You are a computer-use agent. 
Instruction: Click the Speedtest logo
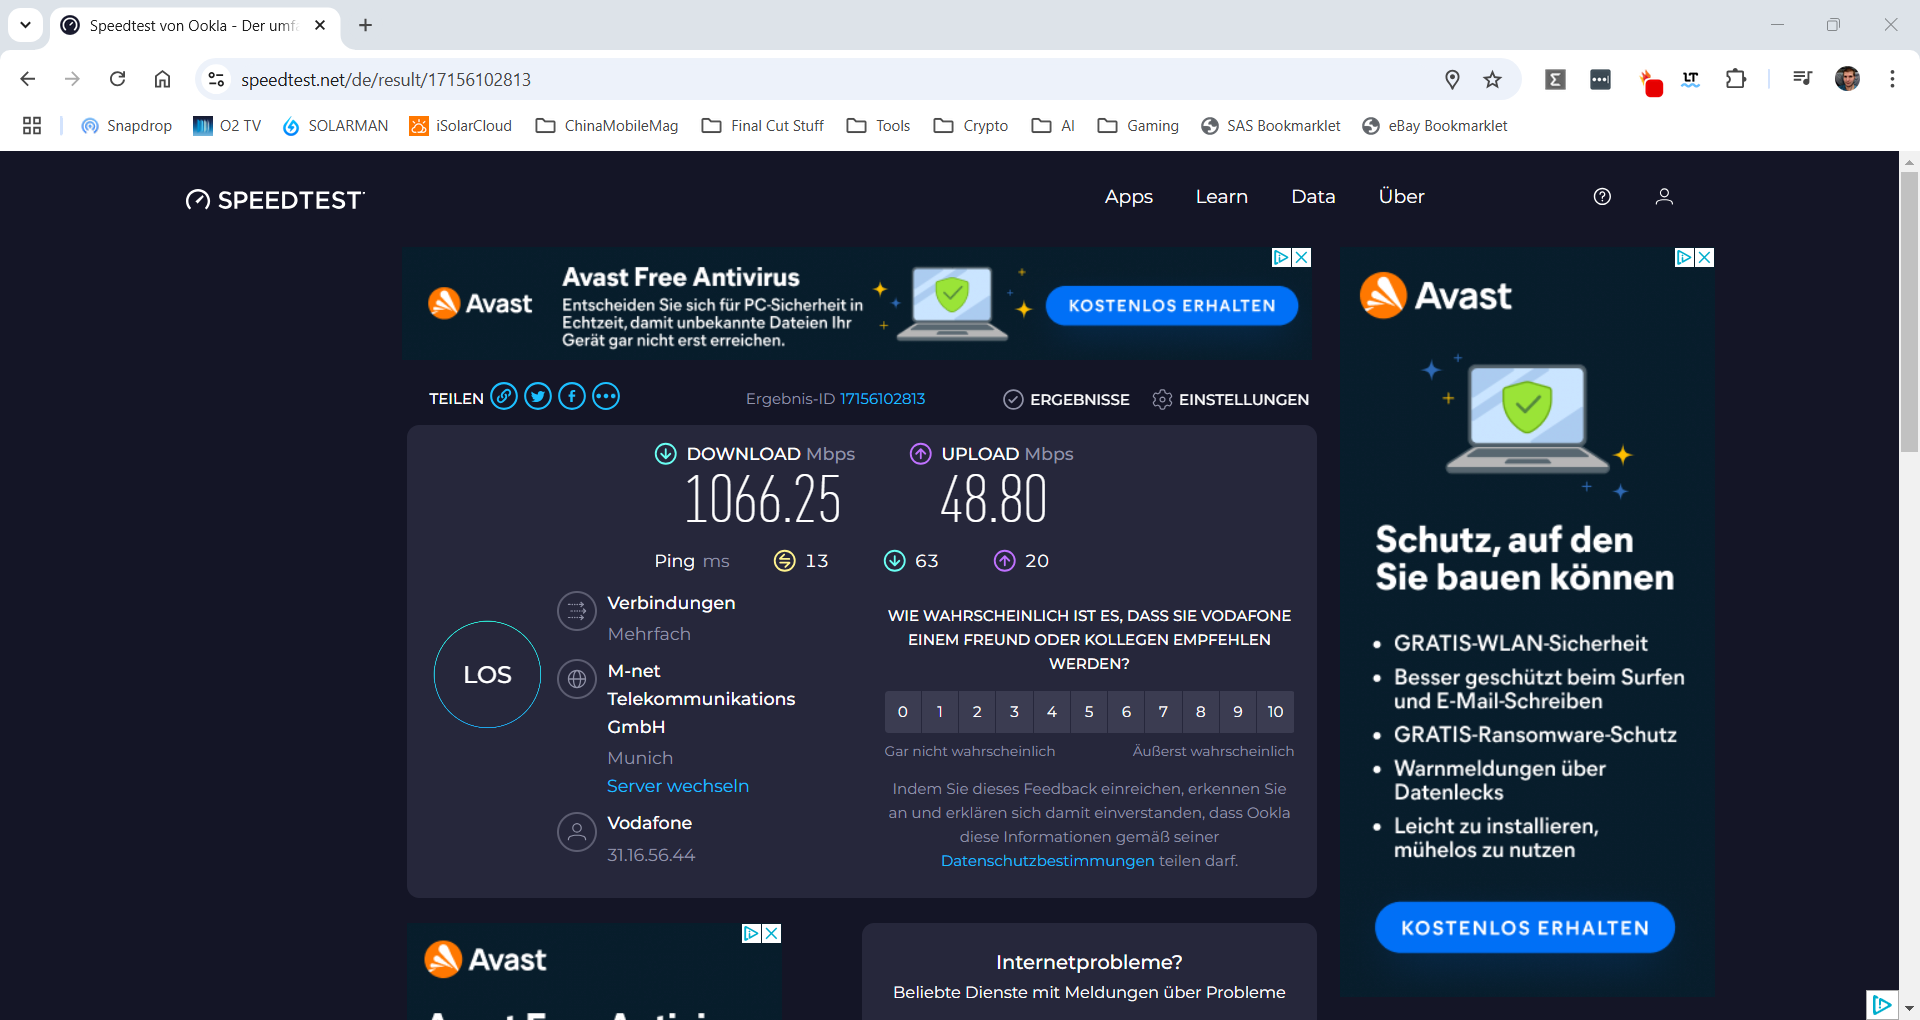pyautogui.click(x=275, y=200)
